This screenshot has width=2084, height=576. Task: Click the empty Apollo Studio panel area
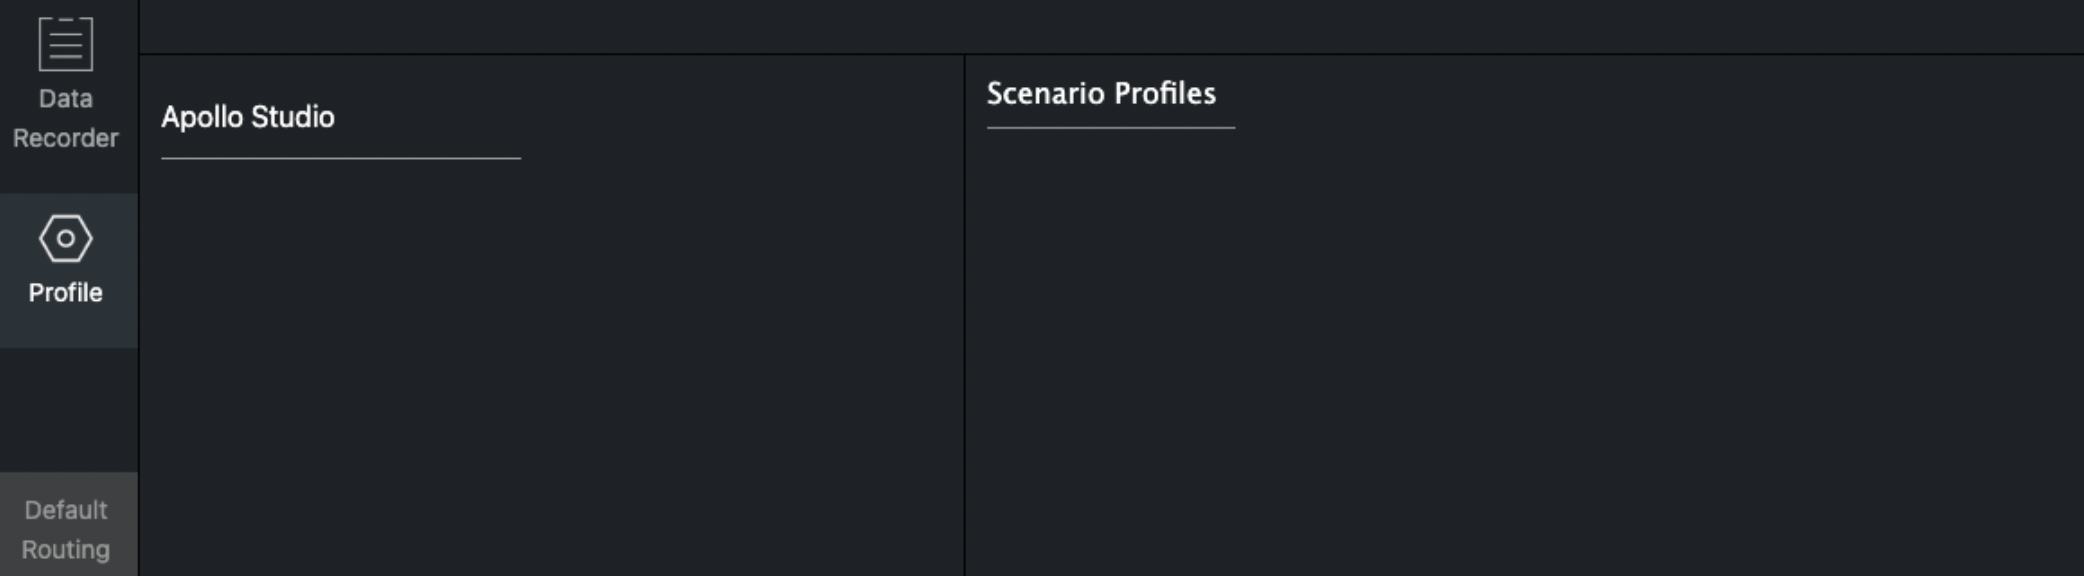pos(550,360)
